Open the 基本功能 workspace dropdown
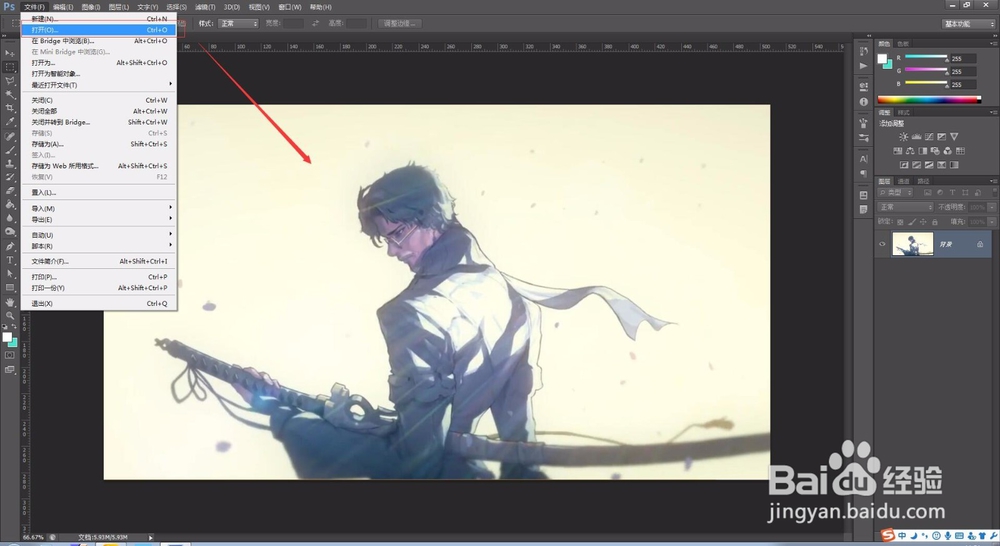 [968, 24]
